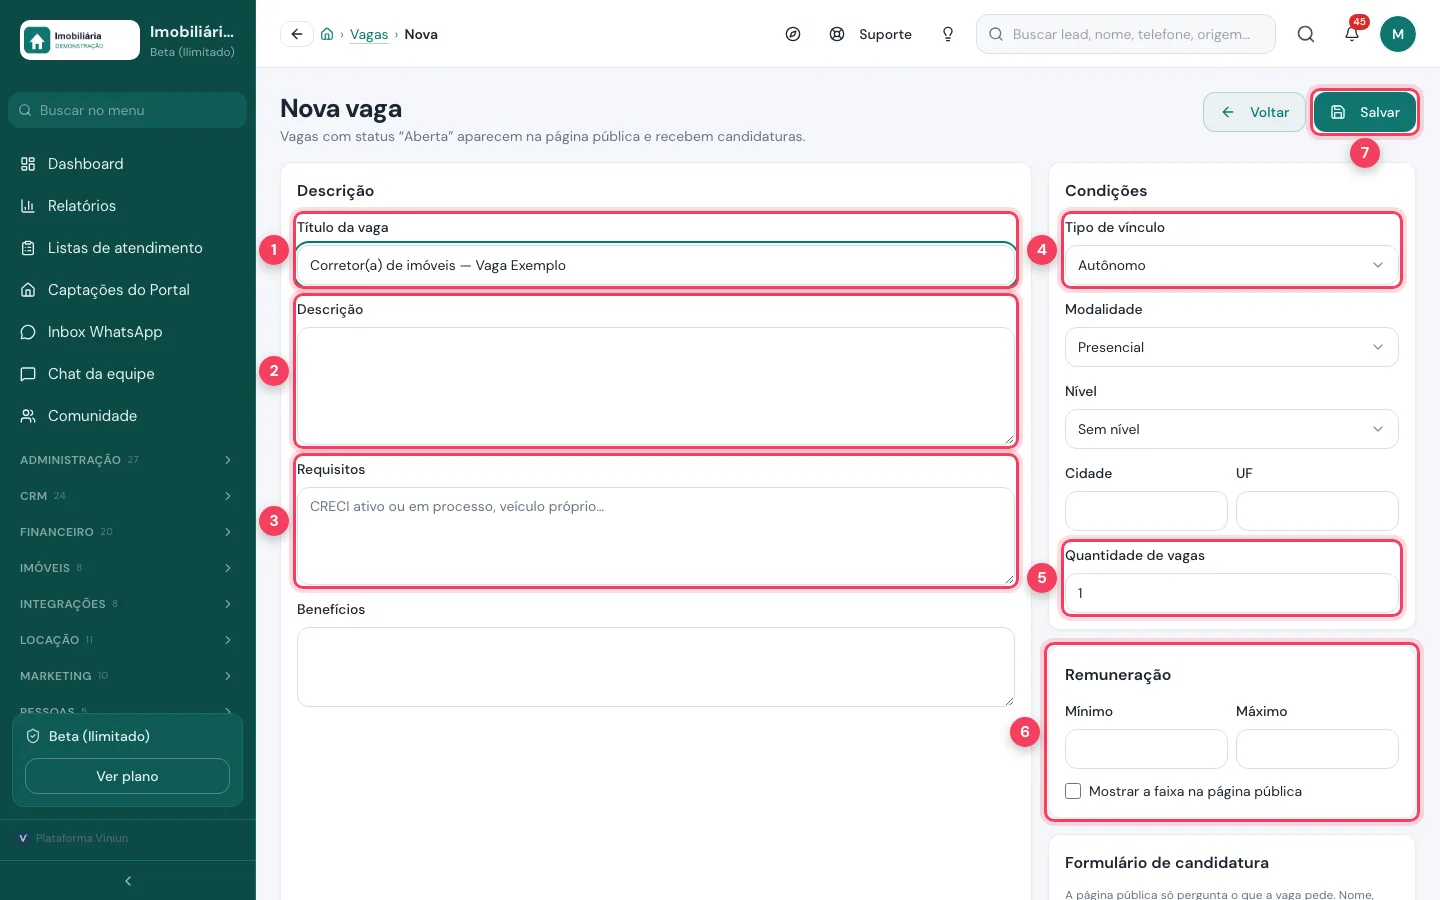Expand the INTEGRAÇÕES section

[x=127, y=604]
